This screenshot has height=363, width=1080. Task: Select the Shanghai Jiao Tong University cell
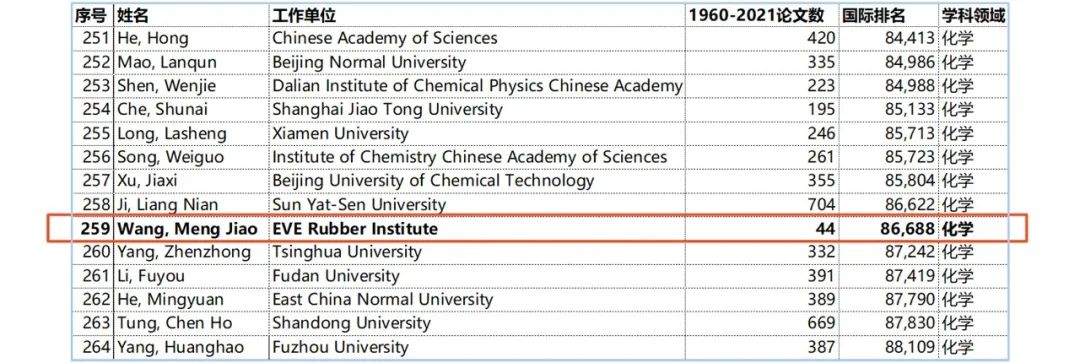pos(477,110)
